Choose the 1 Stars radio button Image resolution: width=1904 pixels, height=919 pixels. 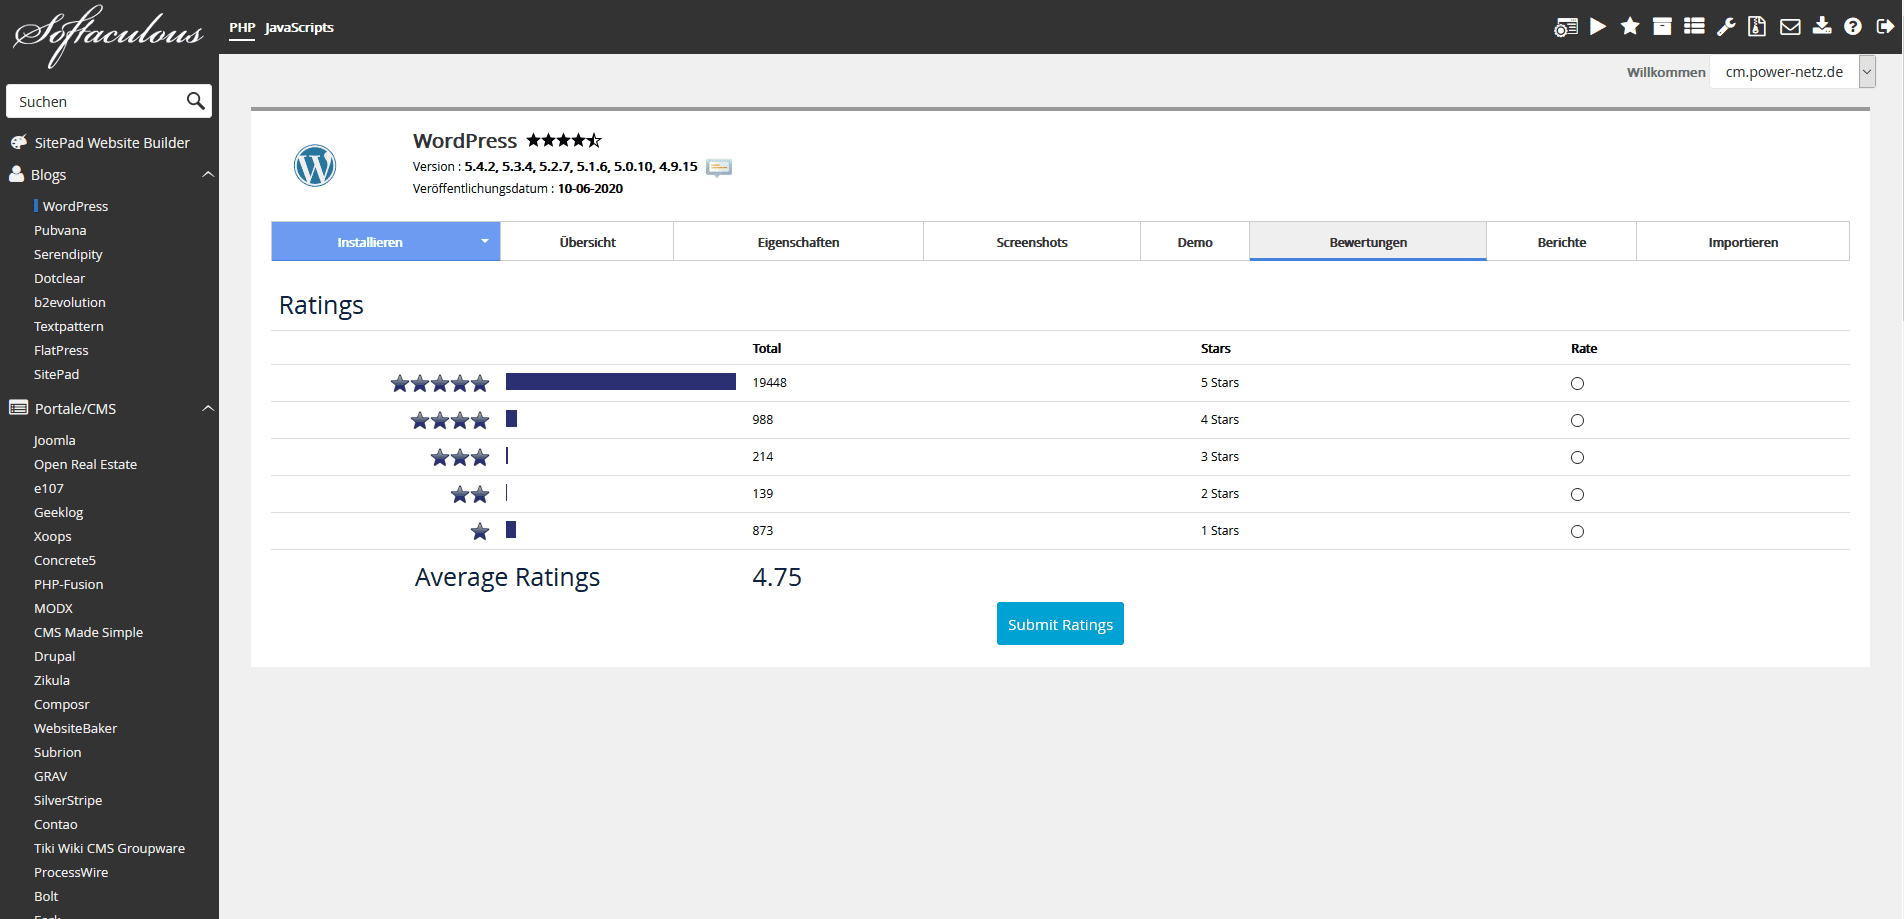click(x=1577, y=532)
